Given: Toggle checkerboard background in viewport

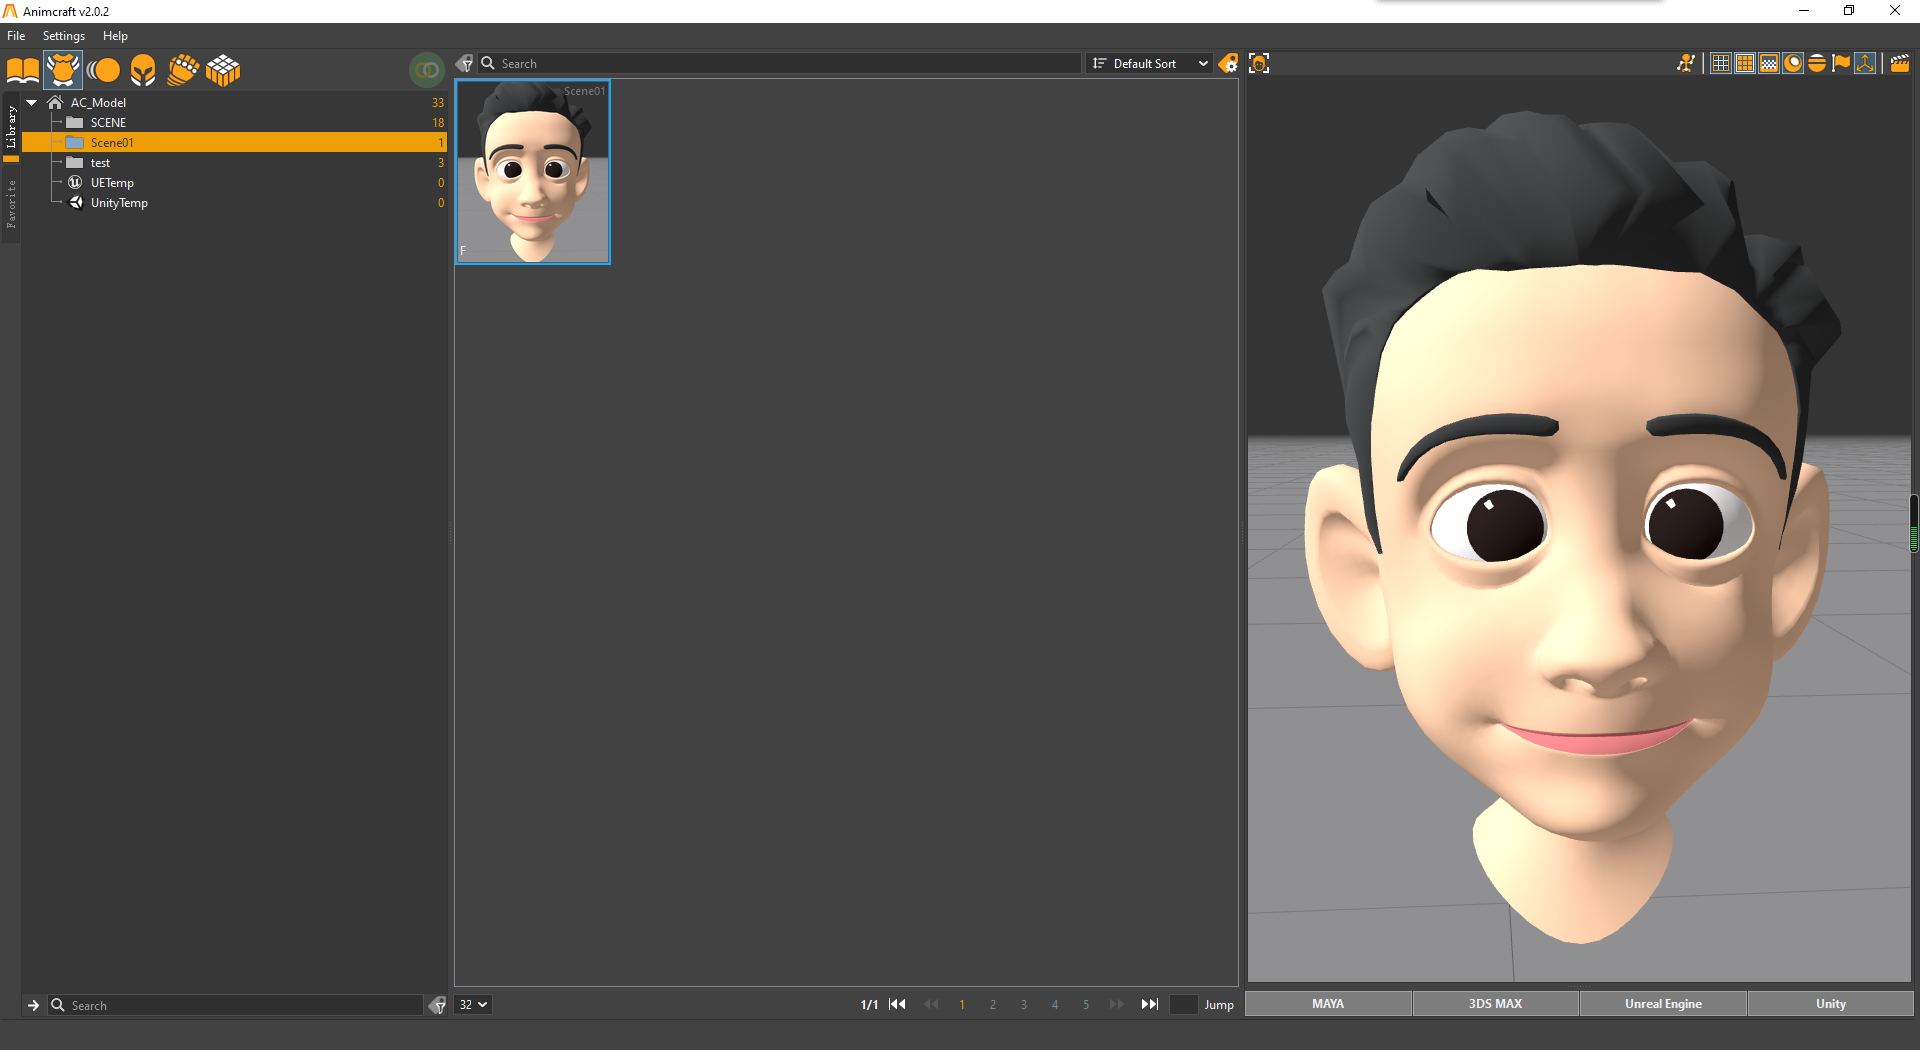Looking at the screenshot, I should 1769,63.
